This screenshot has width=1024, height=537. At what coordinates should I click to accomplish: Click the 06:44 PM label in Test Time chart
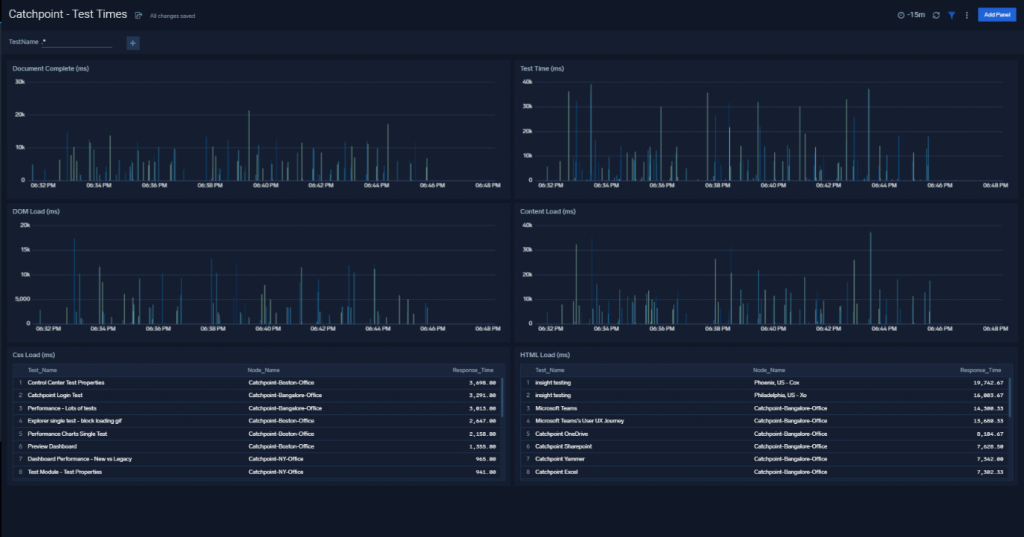coord(884,186)
